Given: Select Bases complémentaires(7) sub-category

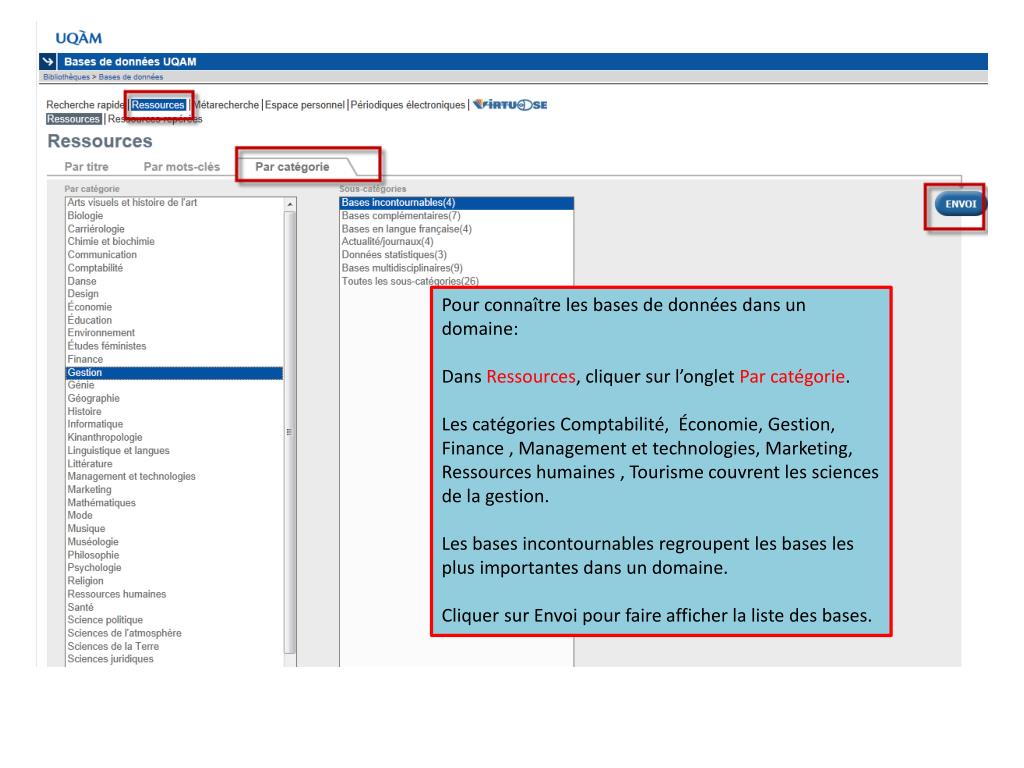Looking at the screenshot, I should pos(456,216).
